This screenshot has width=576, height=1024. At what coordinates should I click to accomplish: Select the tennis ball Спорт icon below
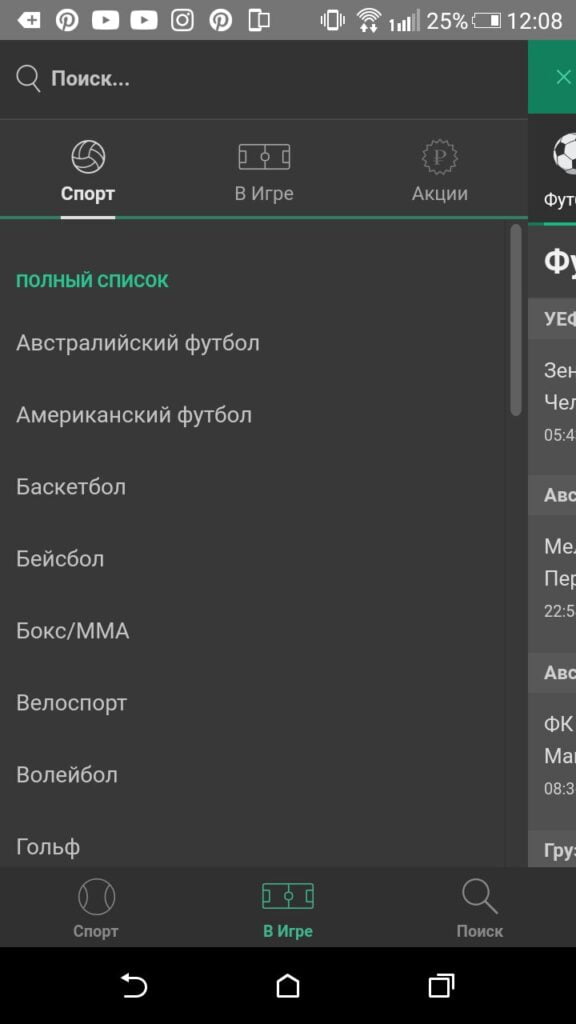pyautogui.click(x=95, y=897)
